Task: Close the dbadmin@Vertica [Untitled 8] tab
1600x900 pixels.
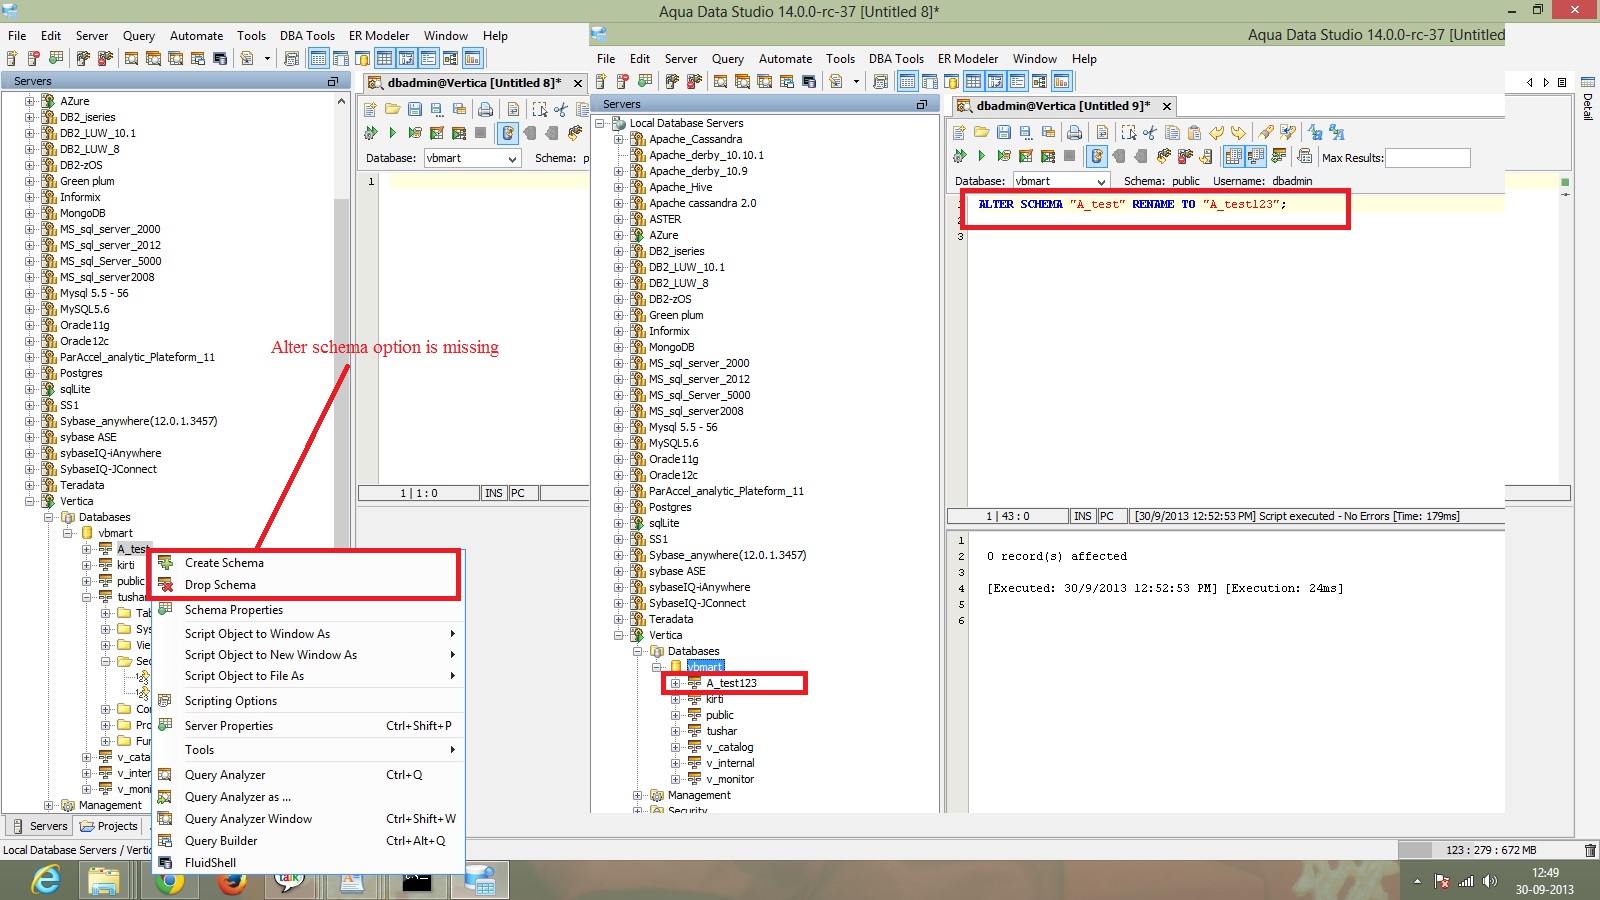Action: coord(577,83)
